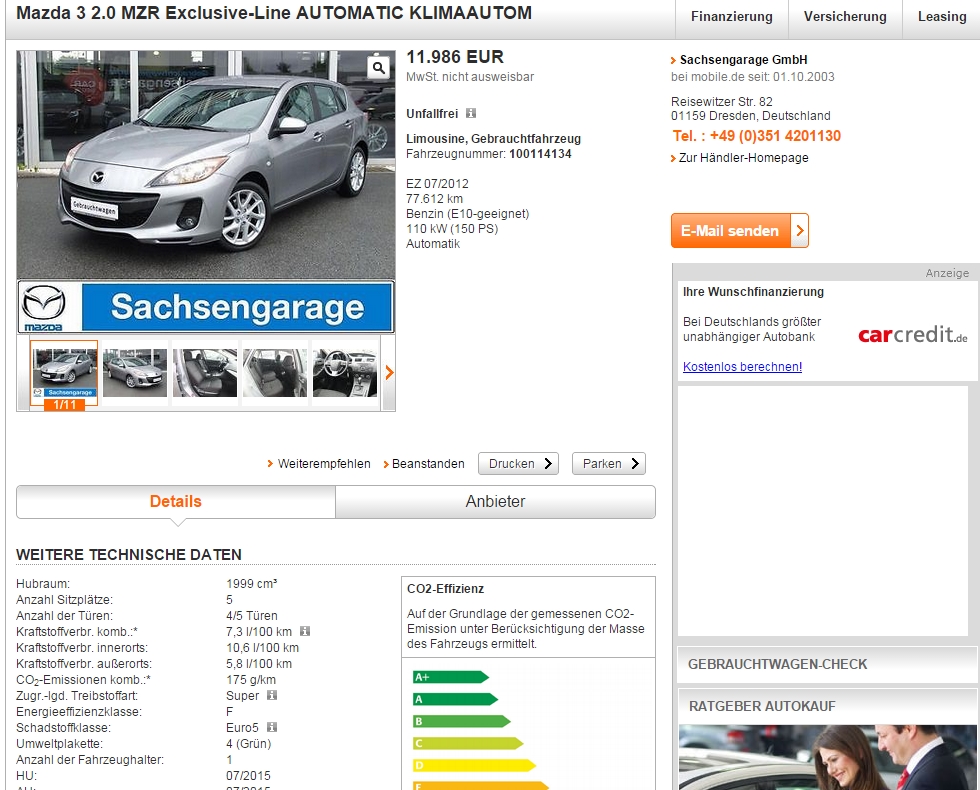Click the carcredit.de logo

tap(912, 335)
